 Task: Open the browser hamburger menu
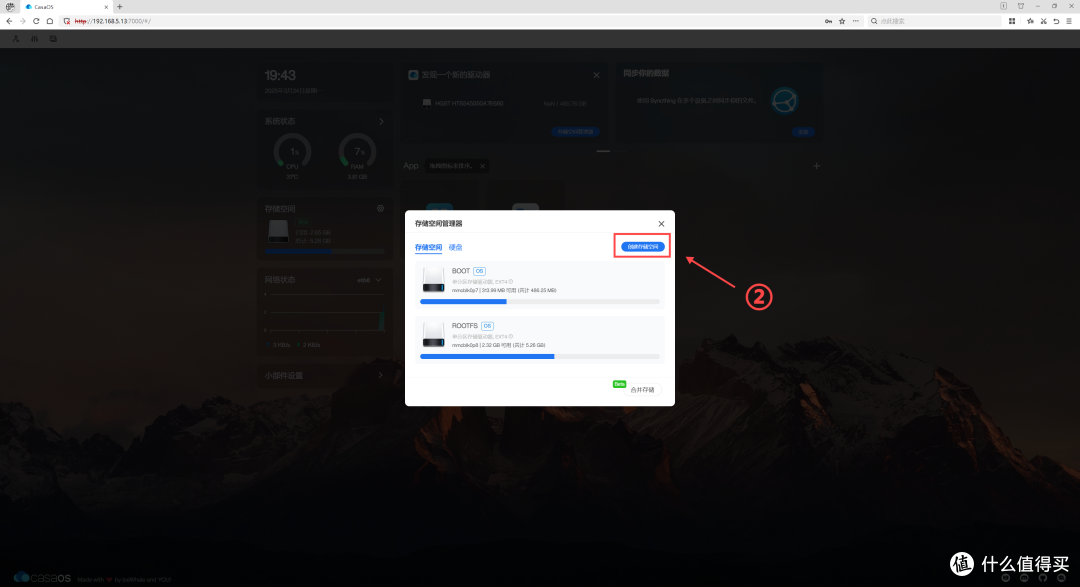click(x=1069, y=21)
